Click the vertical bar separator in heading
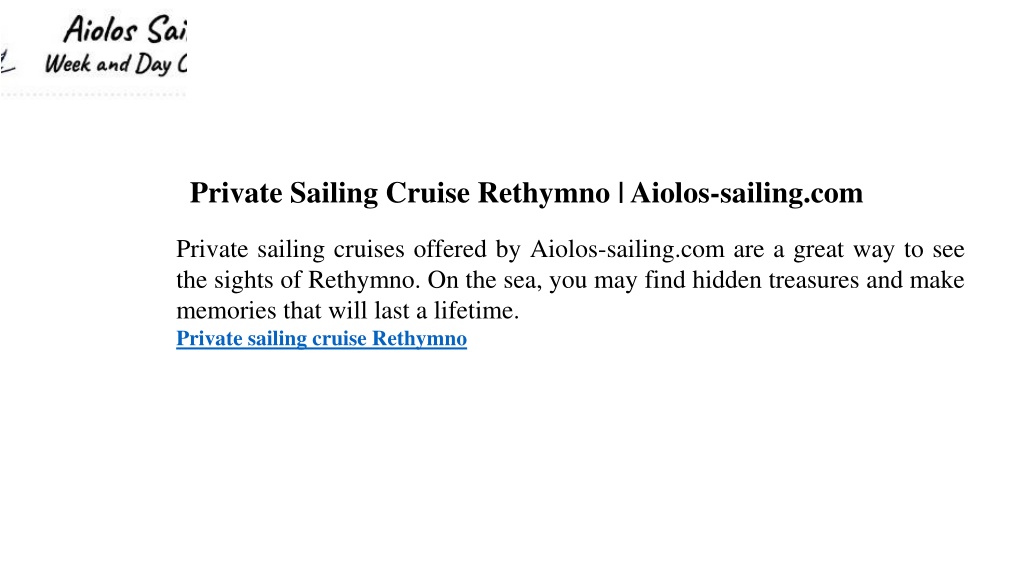The image size is (1024, 576). click(620, 193)
